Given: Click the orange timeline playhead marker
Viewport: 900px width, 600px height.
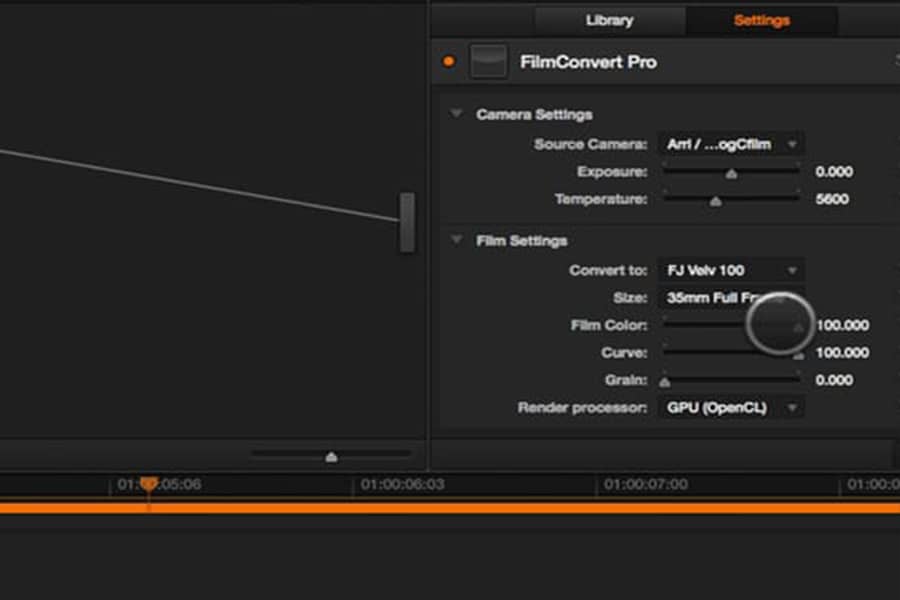Looking at the screenshot, I should [149, 485].
